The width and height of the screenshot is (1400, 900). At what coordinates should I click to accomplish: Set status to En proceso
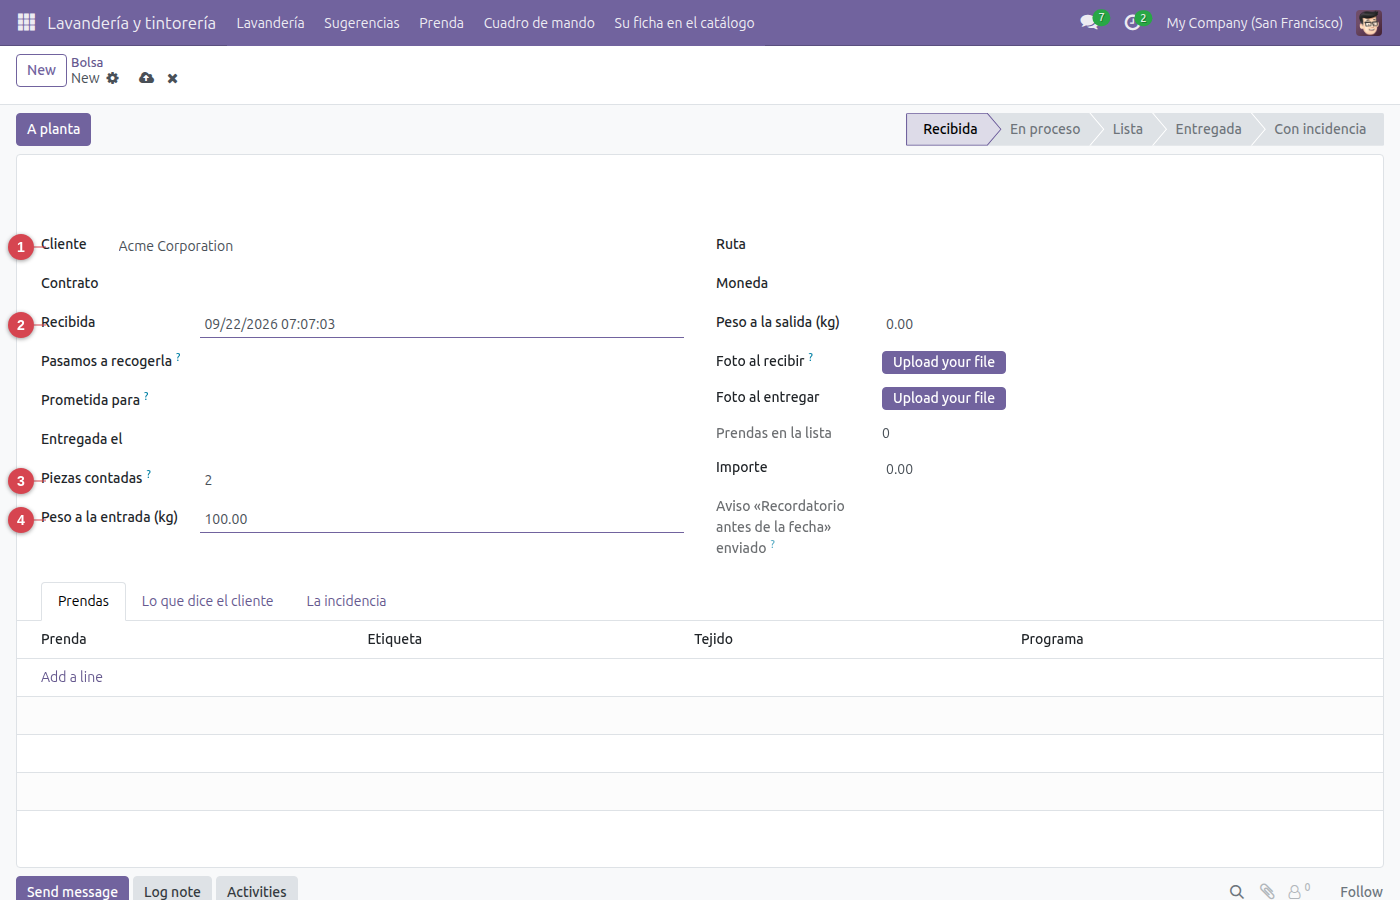tap(1045, 129)
